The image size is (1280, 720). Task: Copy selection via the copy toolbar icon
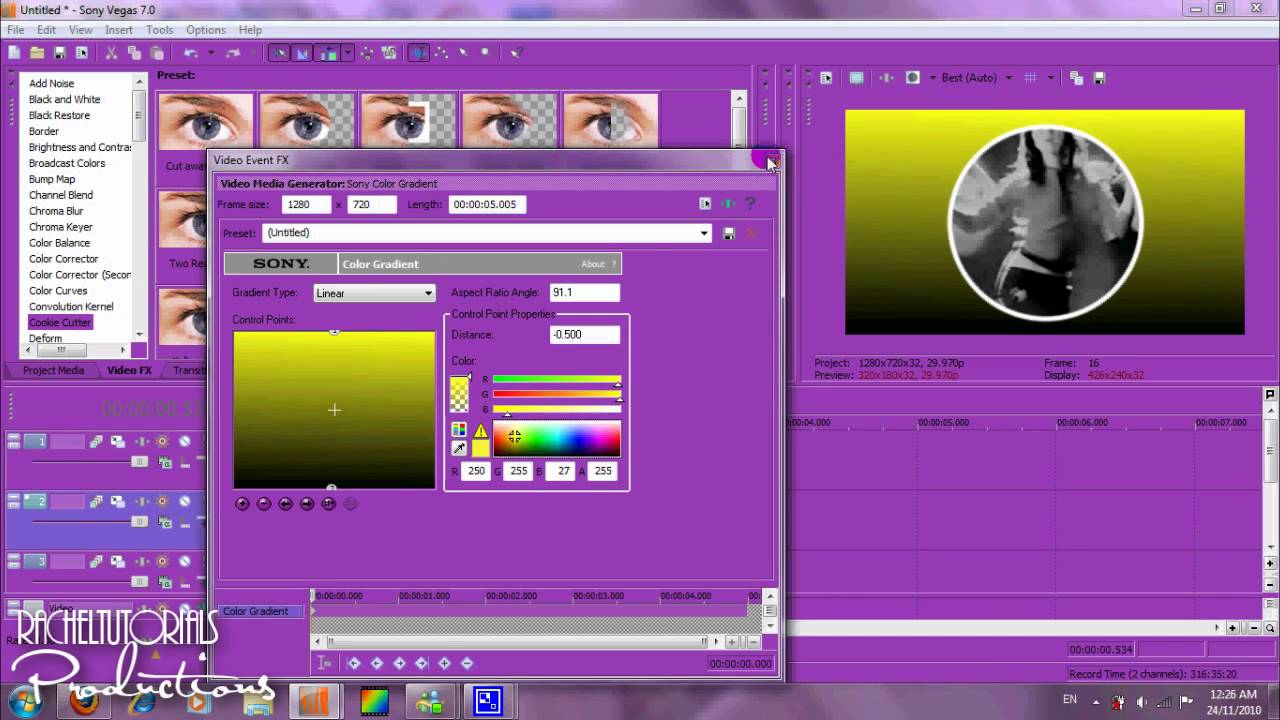tap(134, 53)
